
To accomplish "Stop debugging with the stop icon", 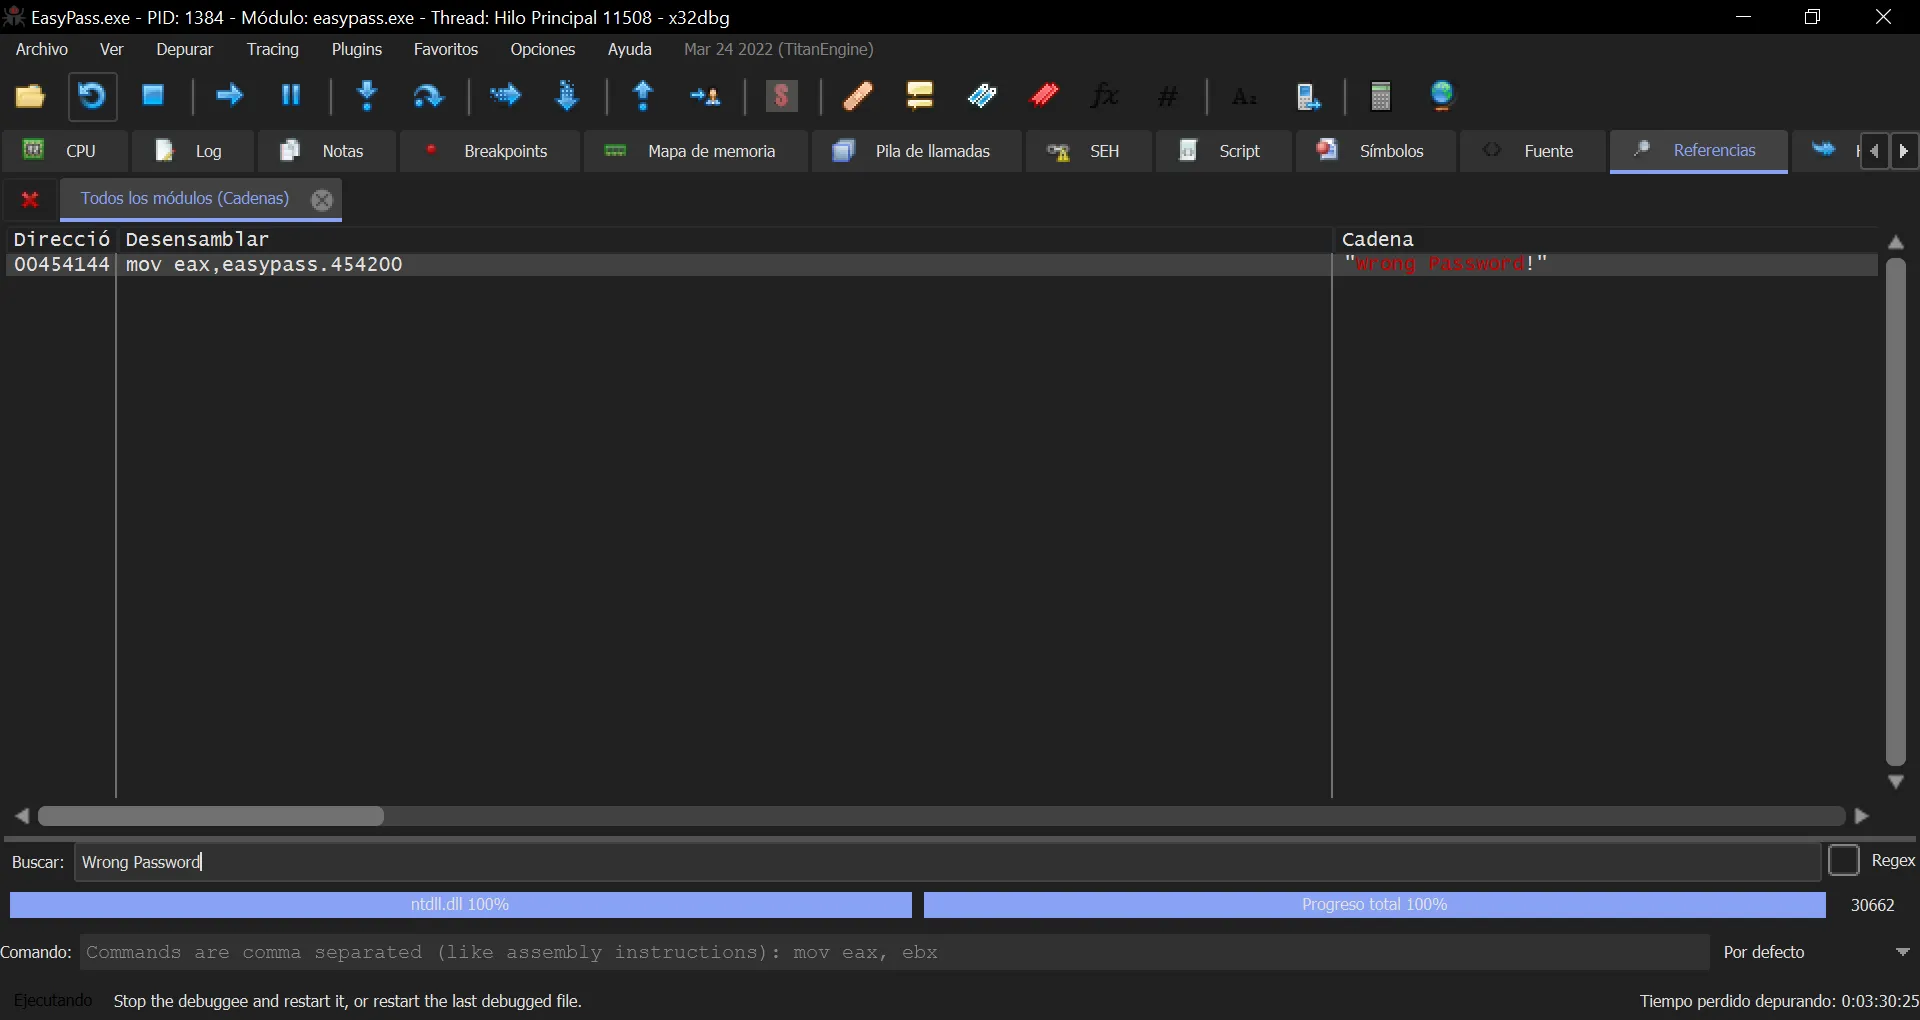I will (153, 96).
